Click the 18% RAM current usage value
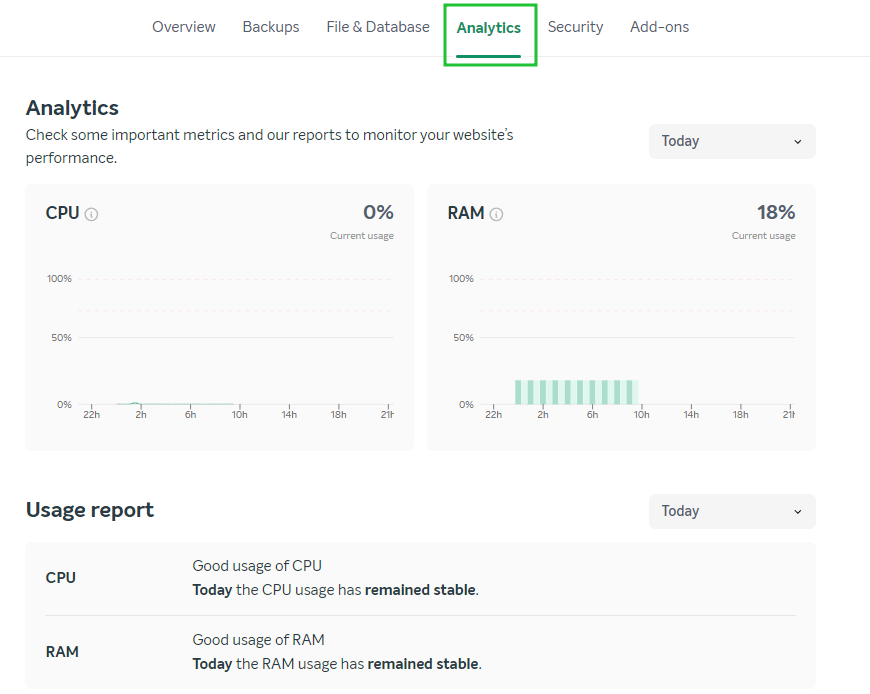This screenshot has width=870, height=694. coord(776,212)
